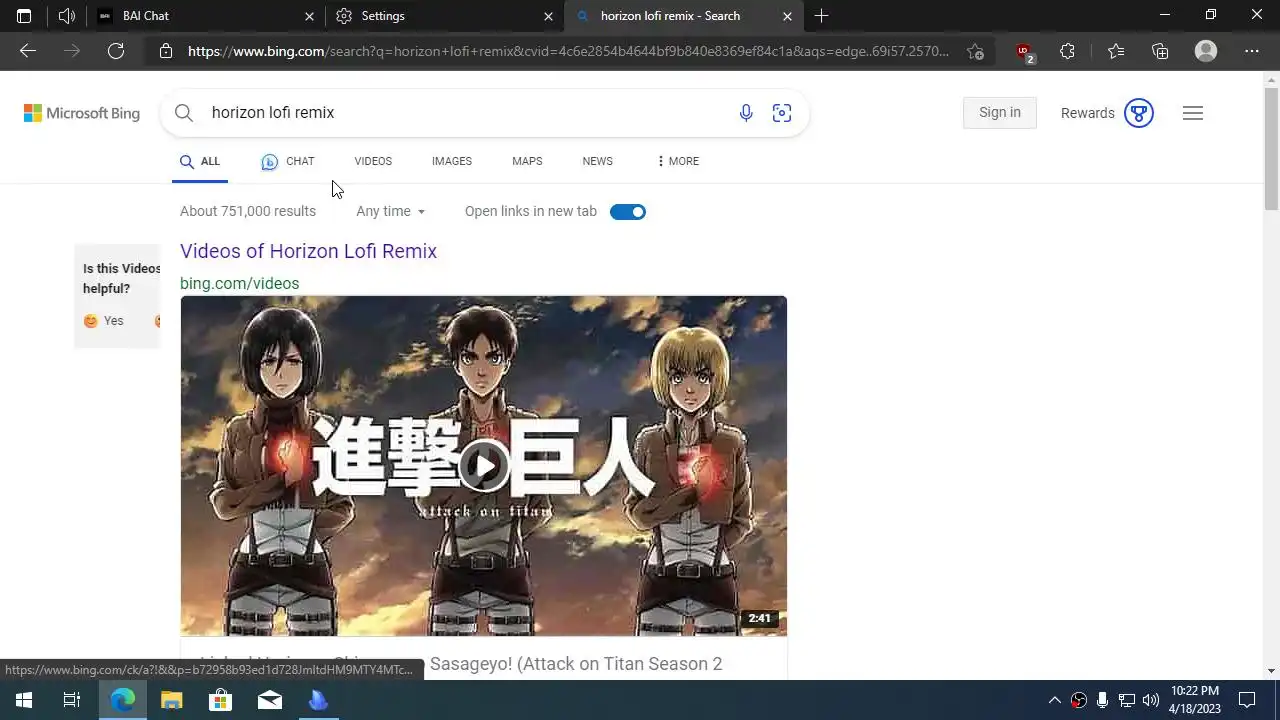This screenshot has height=720, width=1280.
Task: Open the bing.com/videos link
Action: point(240,283)
